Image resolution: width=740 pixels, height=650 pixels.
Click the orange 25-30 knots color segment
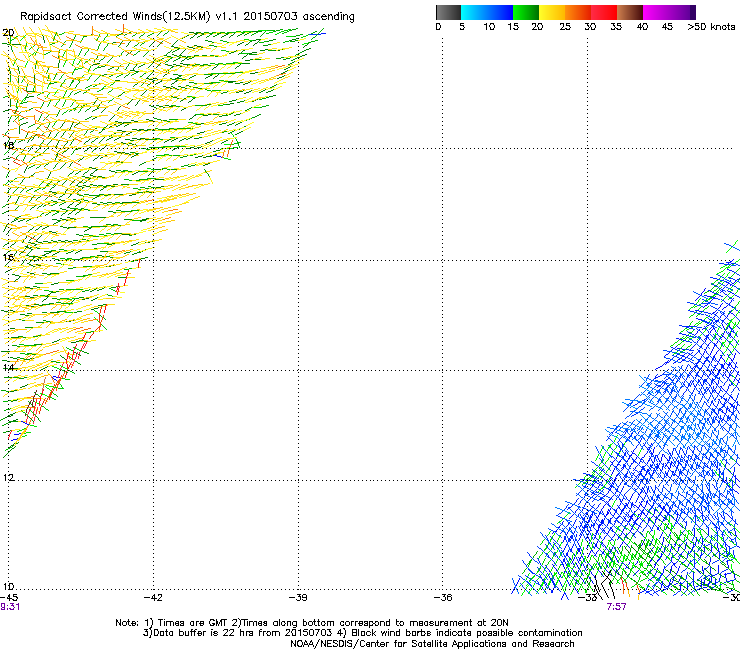[578, 12]
